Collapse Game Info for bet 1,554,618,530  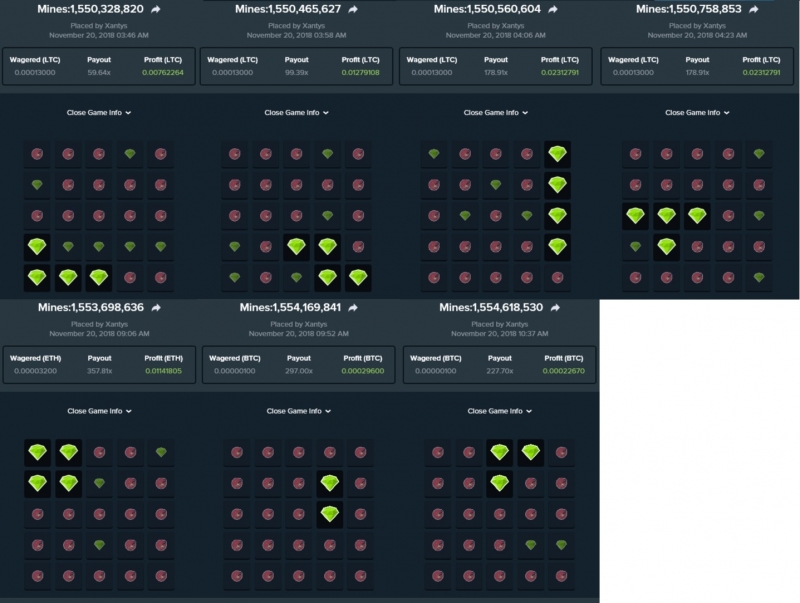[499, 411]
